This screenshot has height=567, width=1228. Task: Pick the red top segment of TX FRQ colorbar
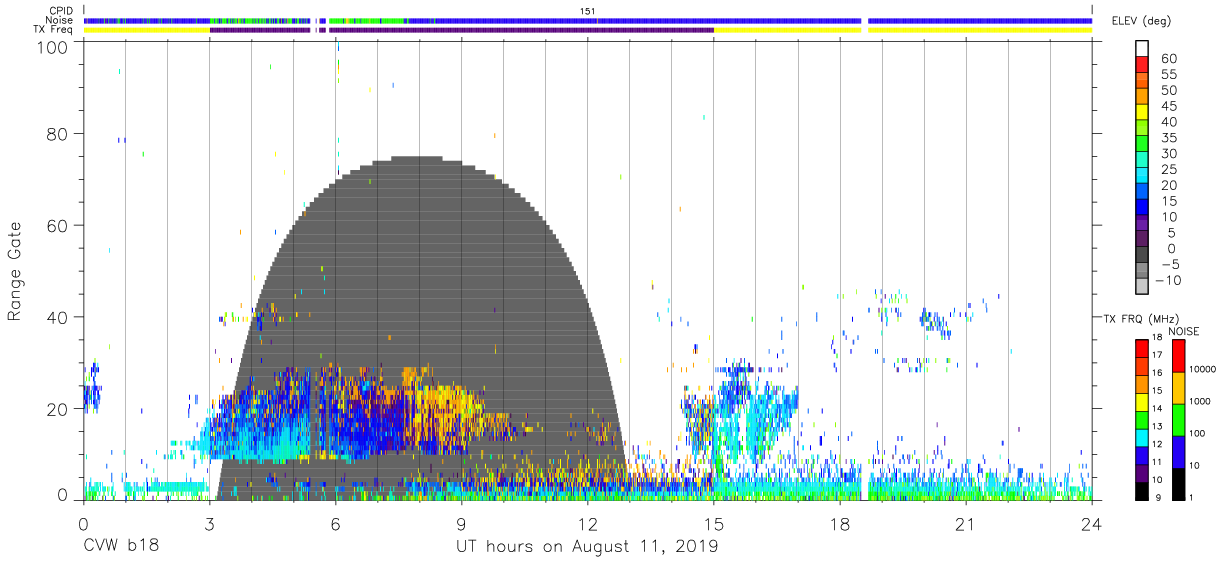pyautogui.click(x=1140, y=348)
